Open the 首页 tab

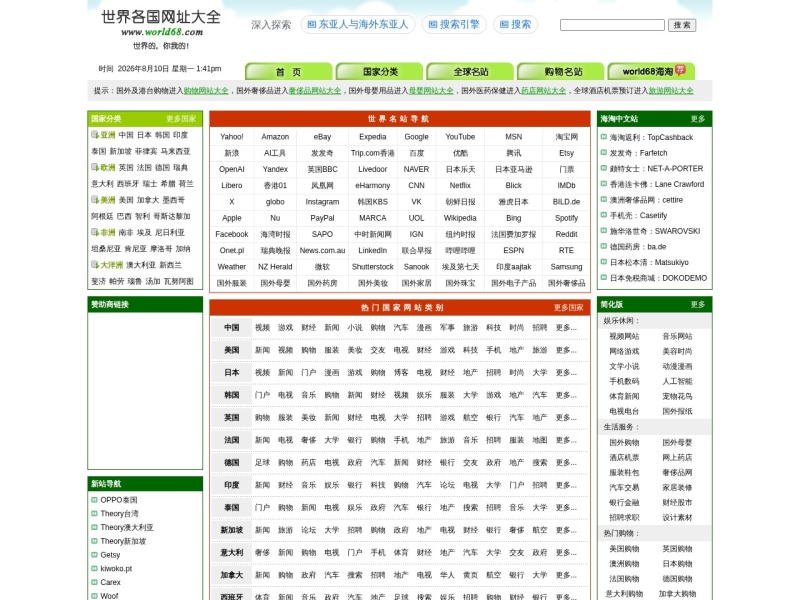click(289, 71)
